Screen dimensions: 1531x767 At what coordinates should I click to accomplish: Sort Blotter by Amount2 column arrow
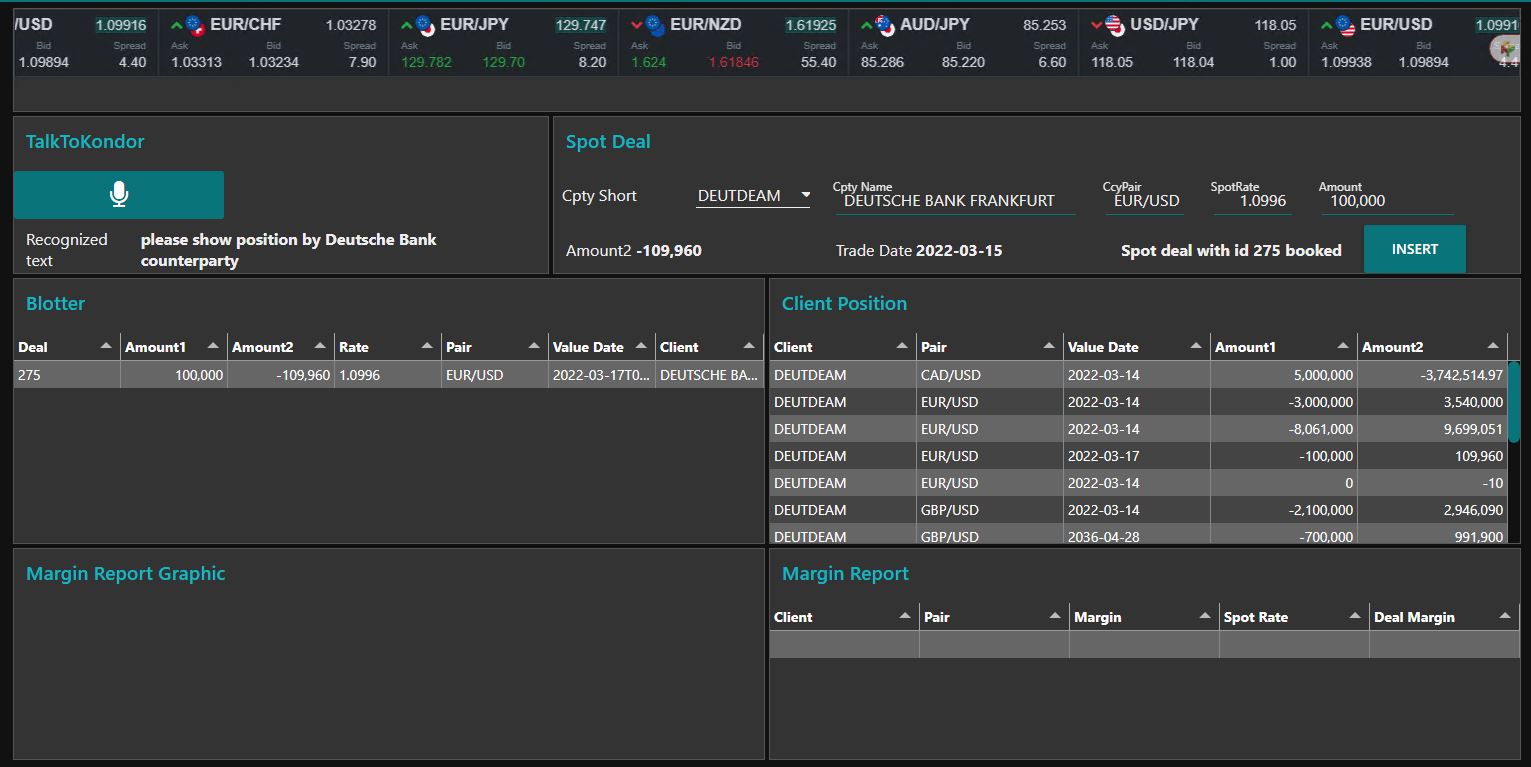pos(320,346)
